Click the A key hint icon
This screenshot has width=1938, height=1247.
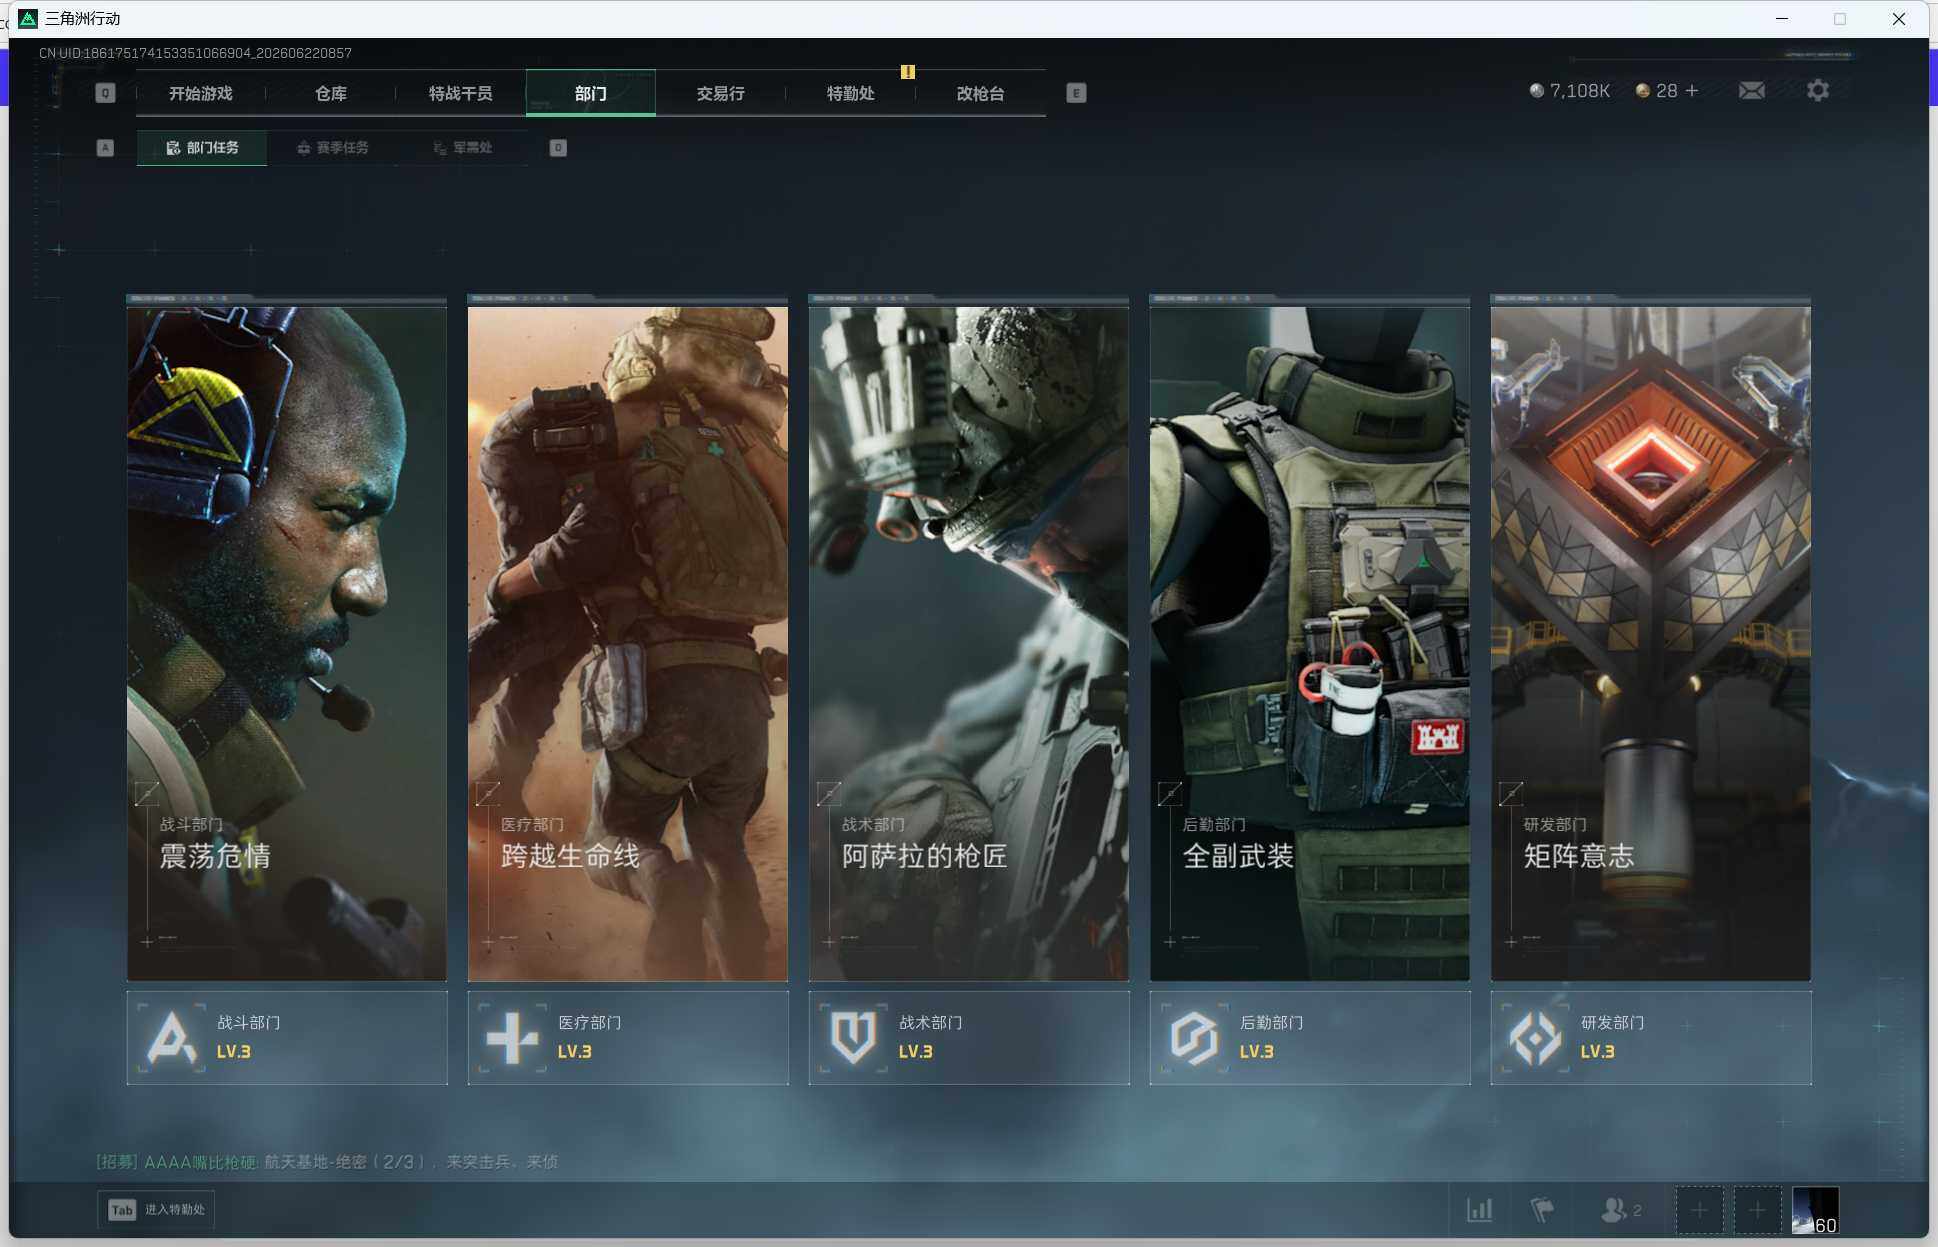[105, 148]
